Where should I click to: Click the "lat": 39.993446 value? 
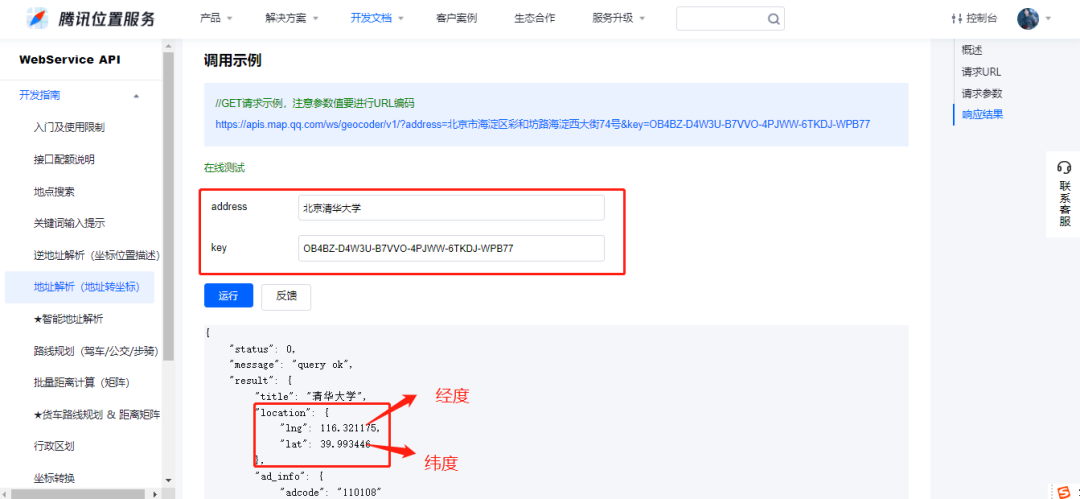(x=324, y=445)
